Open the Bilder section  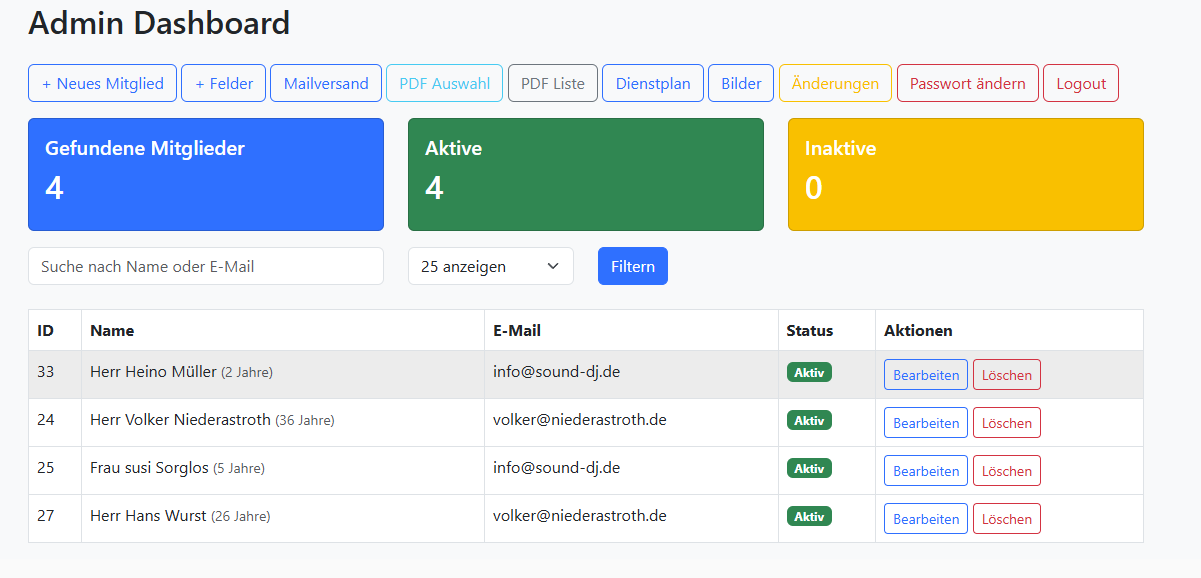click(741, 84)
